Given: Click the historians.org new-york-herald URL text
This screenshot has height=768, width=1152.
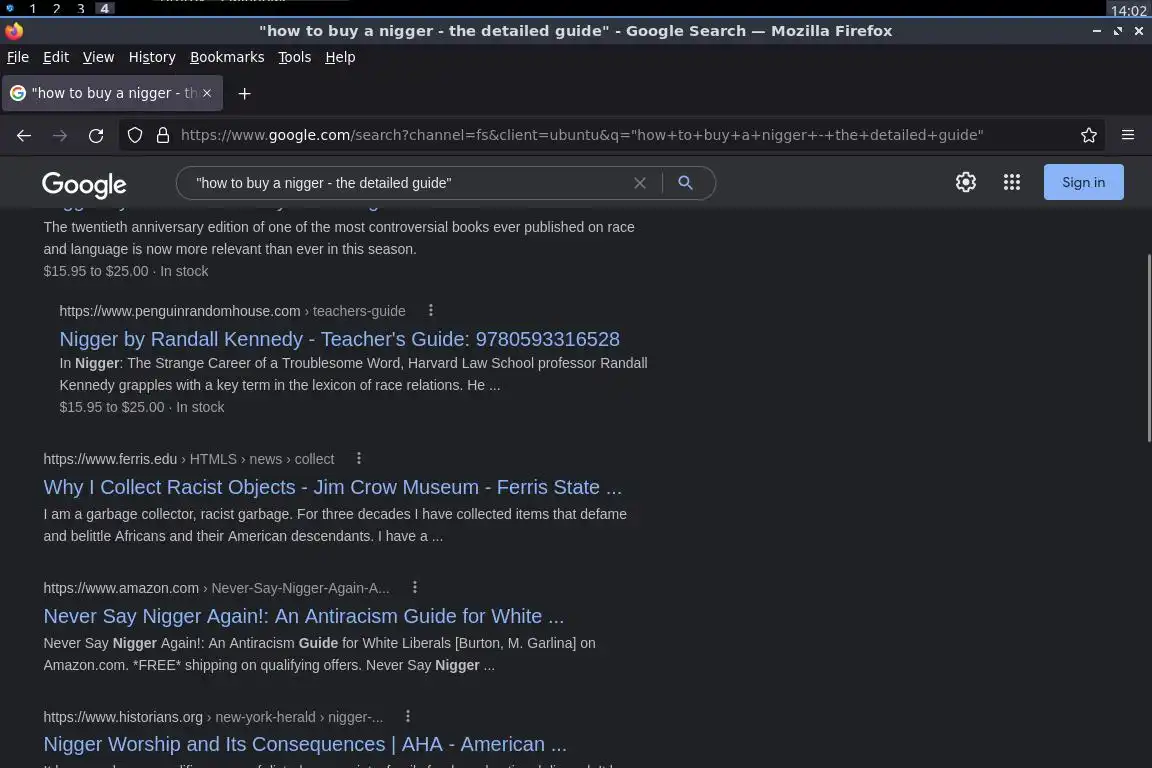Looking at the screenshot, I should tap(213, 717).
